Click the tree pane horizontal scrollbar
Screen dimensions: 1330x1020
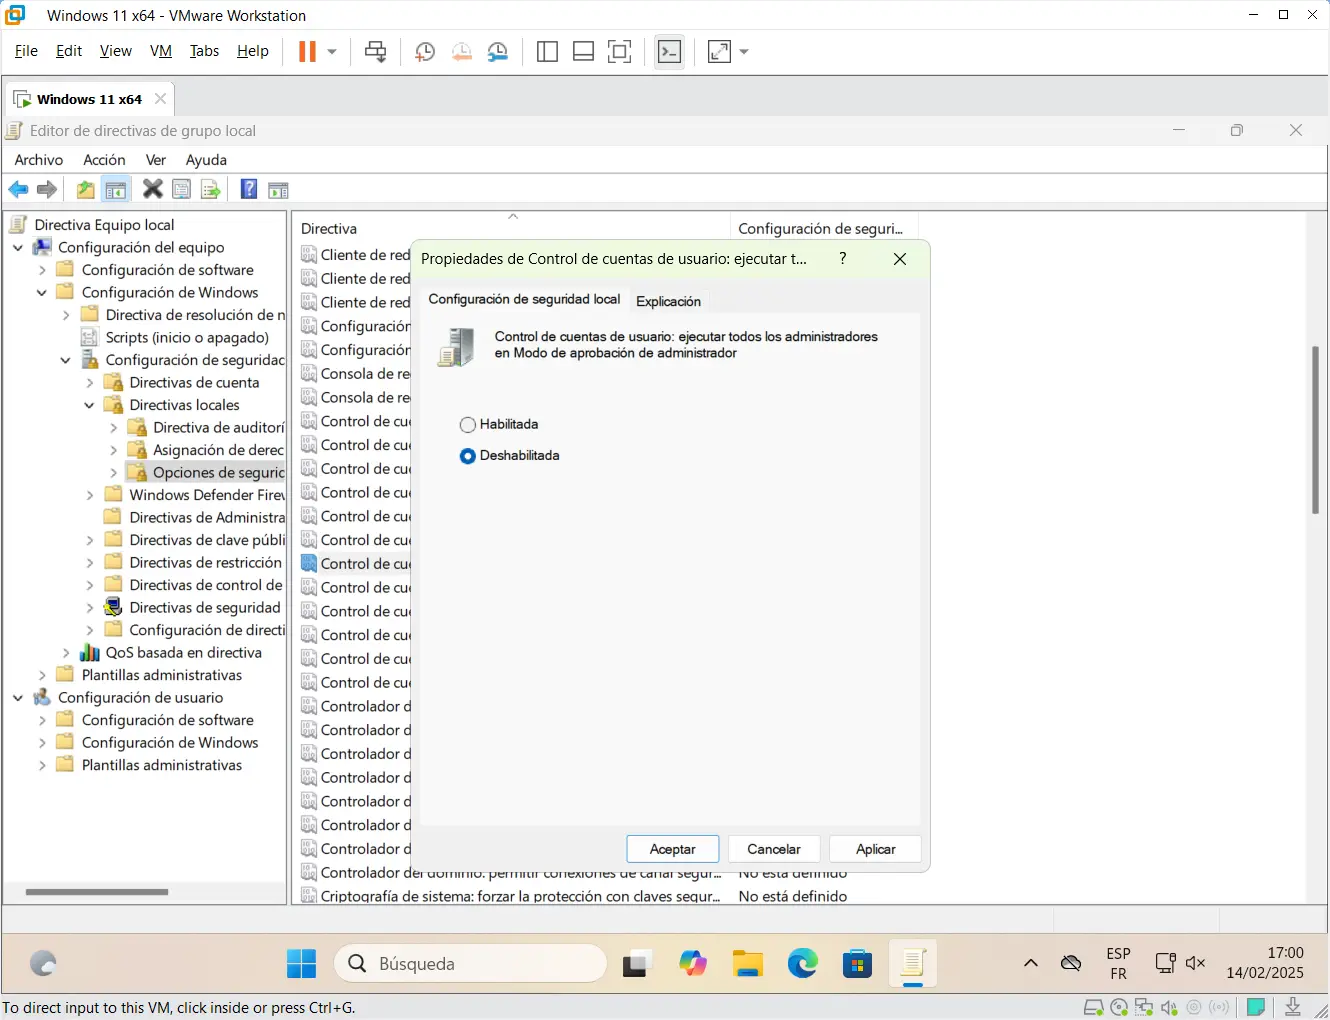[x=97, y=891]
